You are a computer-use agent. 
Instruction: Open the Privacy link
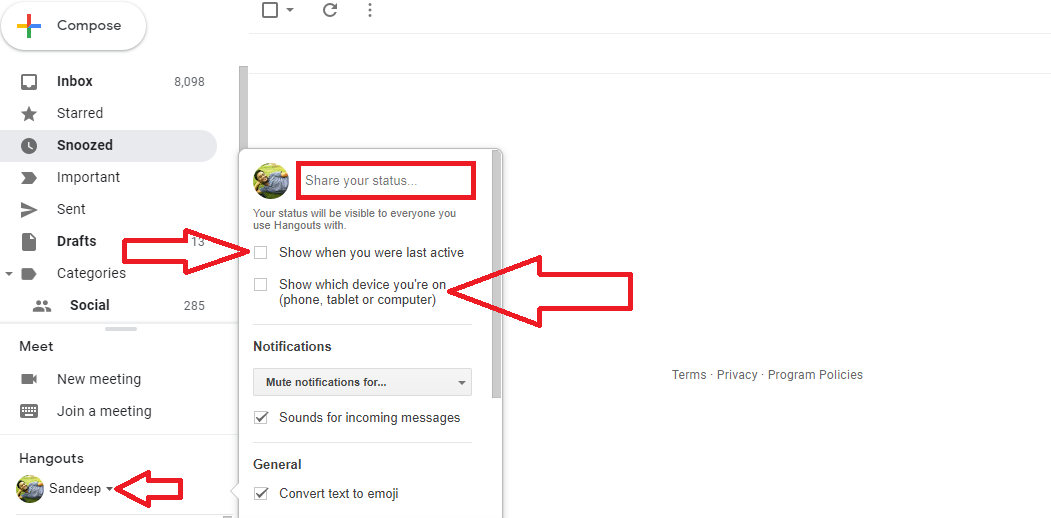pos(737,375)
